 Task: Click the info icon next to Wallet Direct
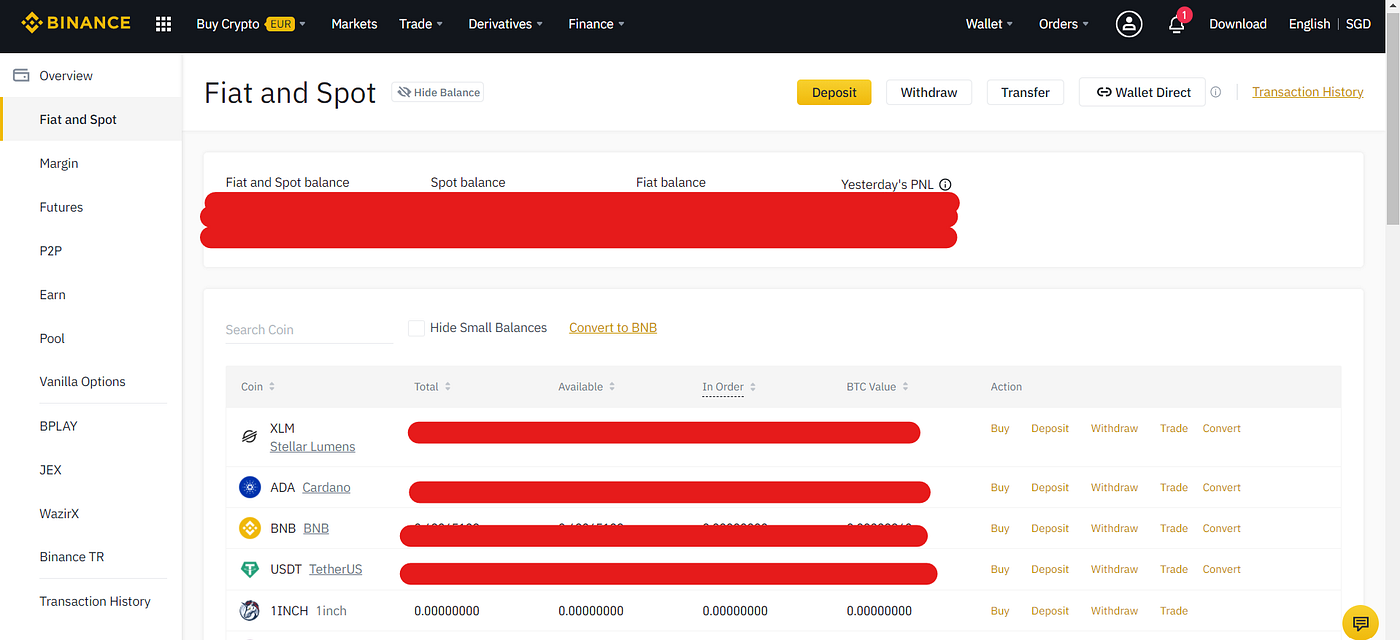(x=1216, y=92)
